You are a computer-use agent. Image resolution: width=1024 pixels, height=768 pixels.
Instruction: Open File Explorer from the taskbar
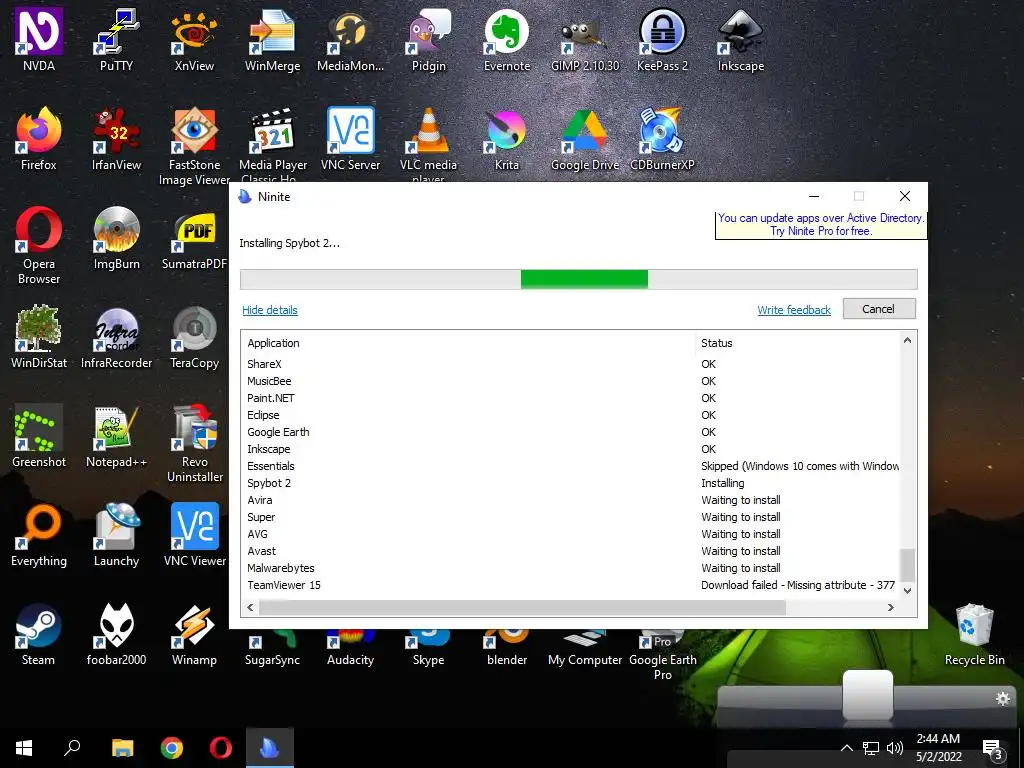(122, 748)
